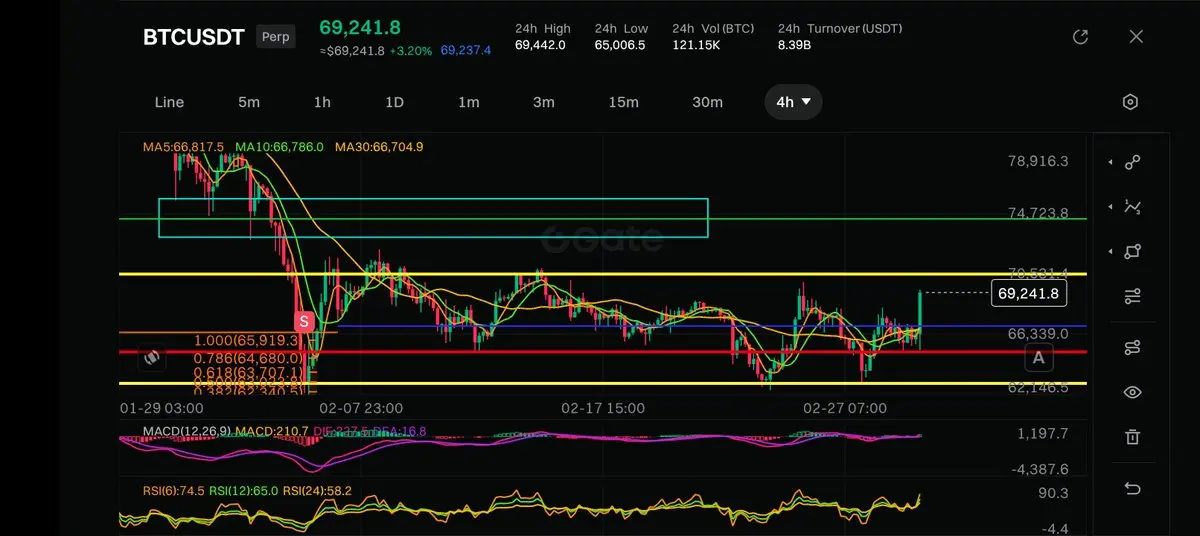Select the 15m timeframe
This screenshot has height=536, width=1200.
(623, 102)
